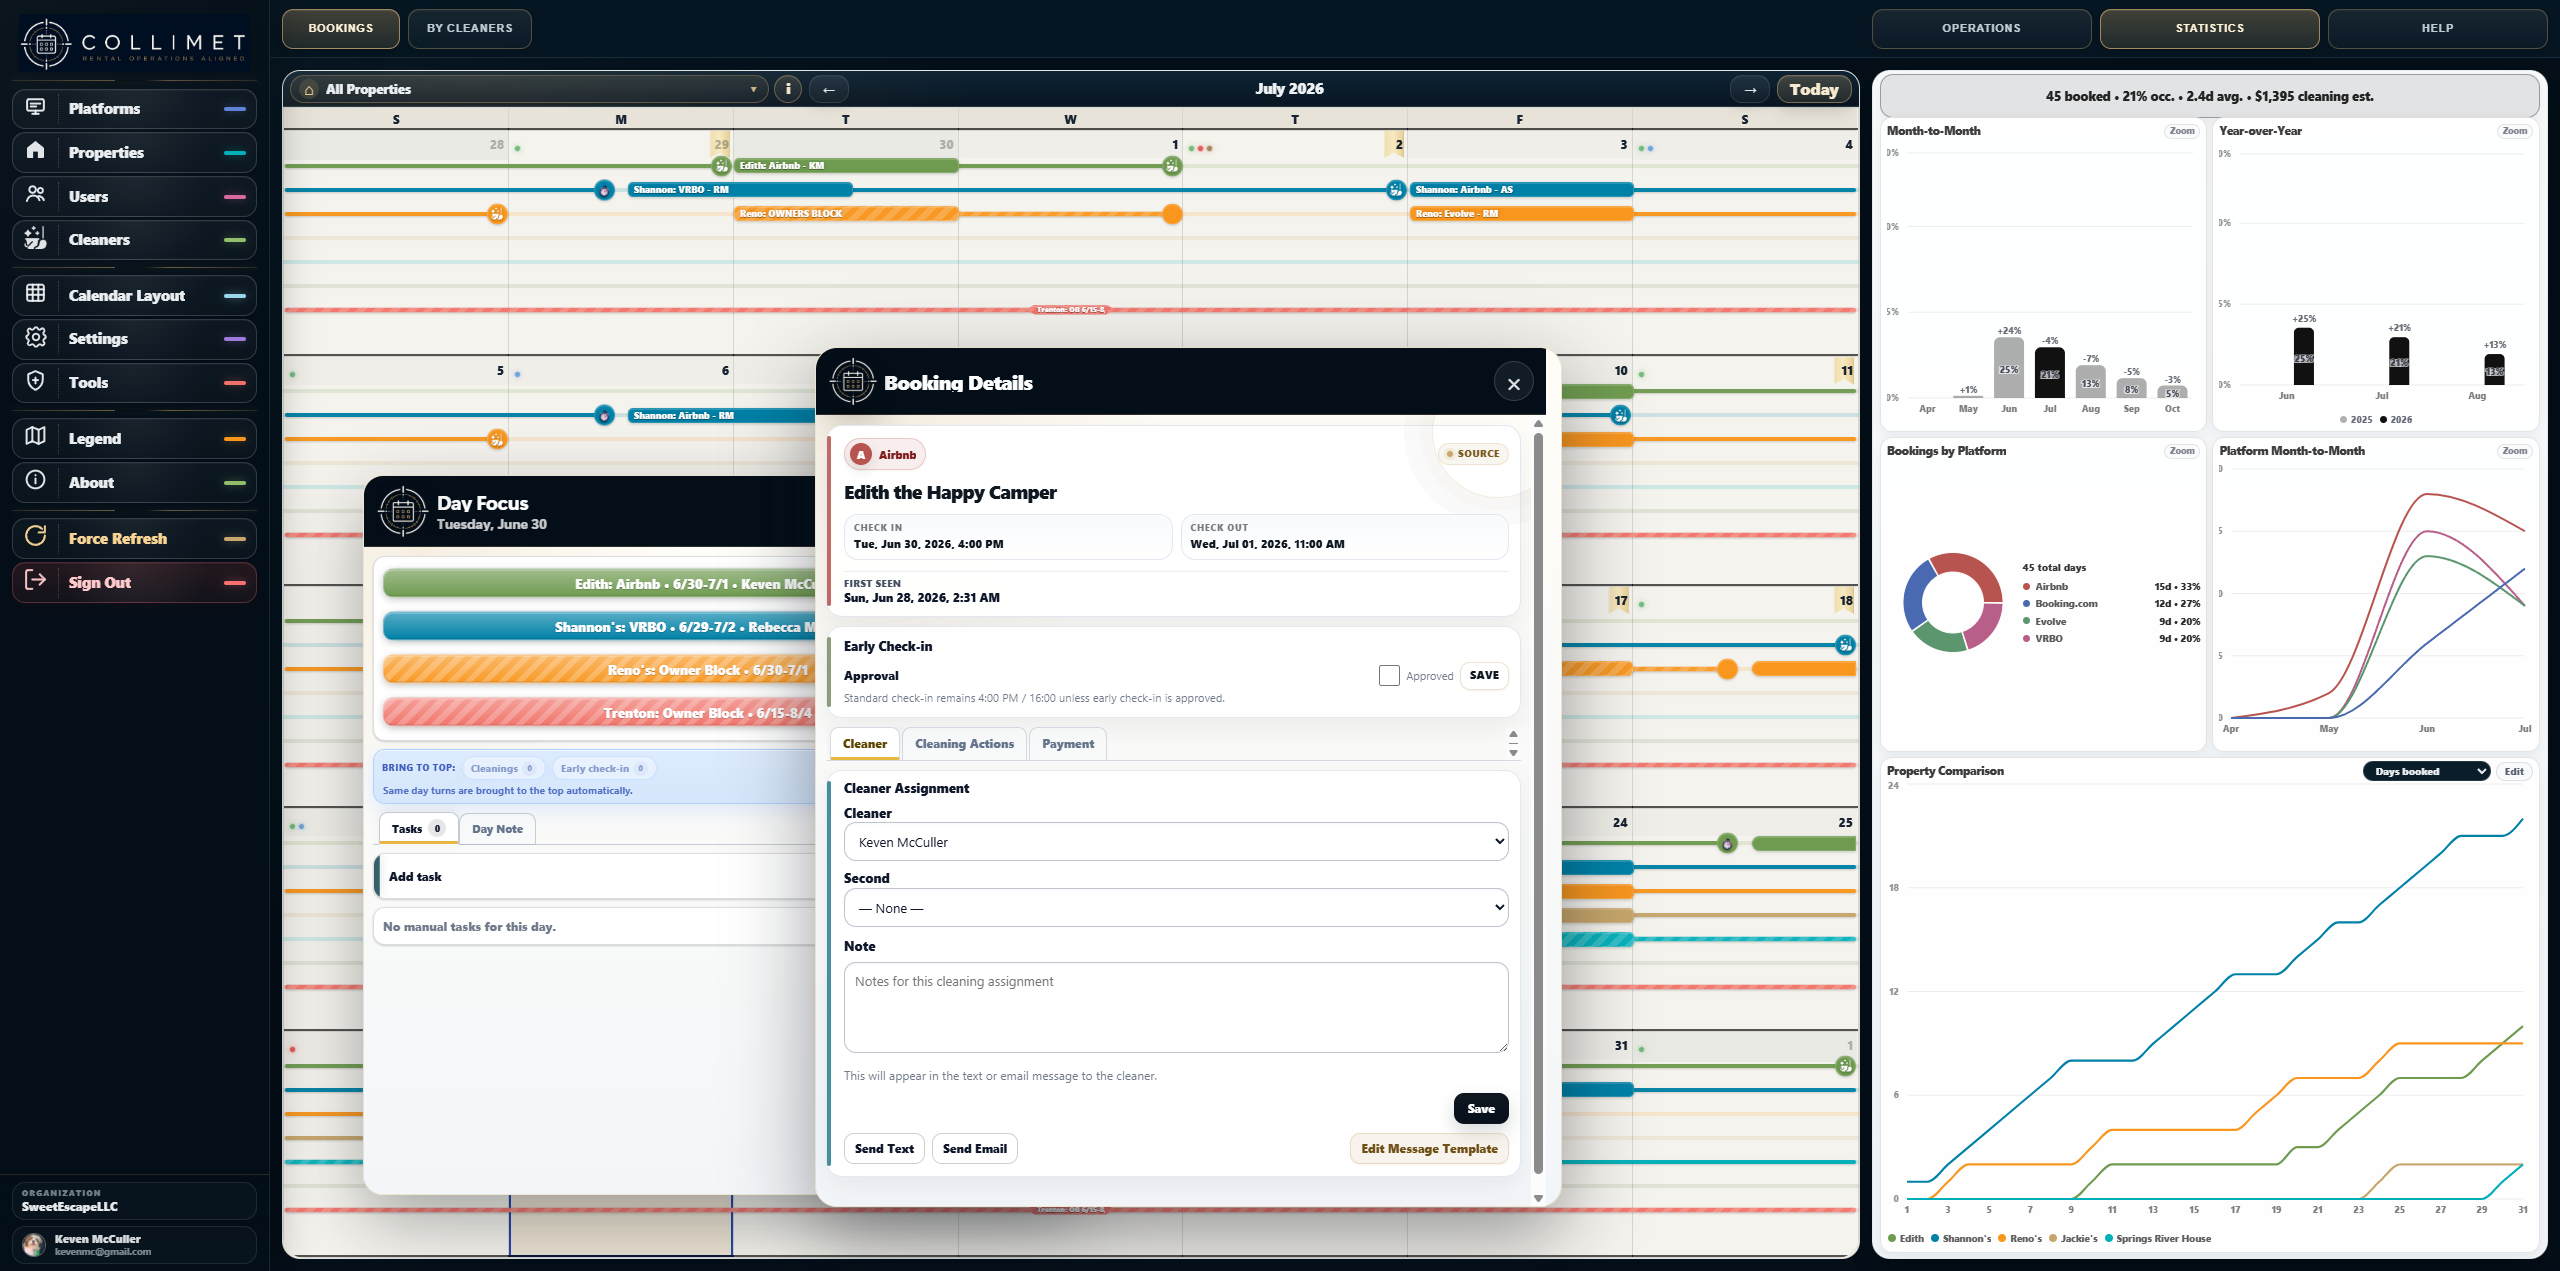
Task: Click the Collimet logo in sidebar
Action: pos(134,44)
